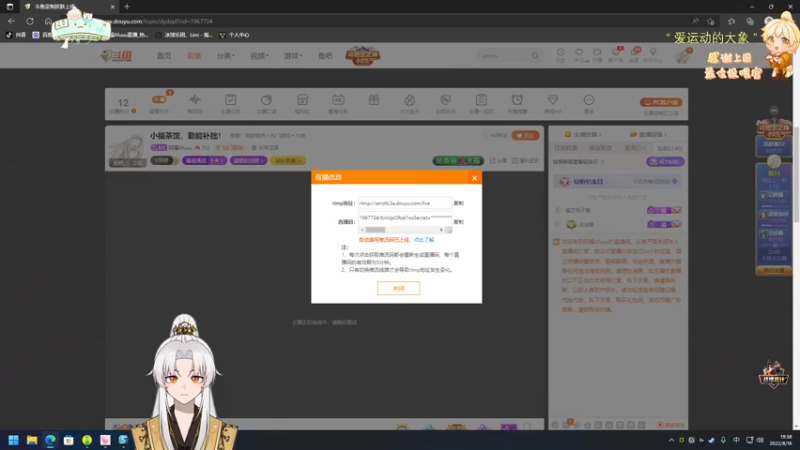Click Microsoft Edge icon in taskbar
The height and width of the screenshot is (450, 800).
pyautogui.click(x=51, y=440)
